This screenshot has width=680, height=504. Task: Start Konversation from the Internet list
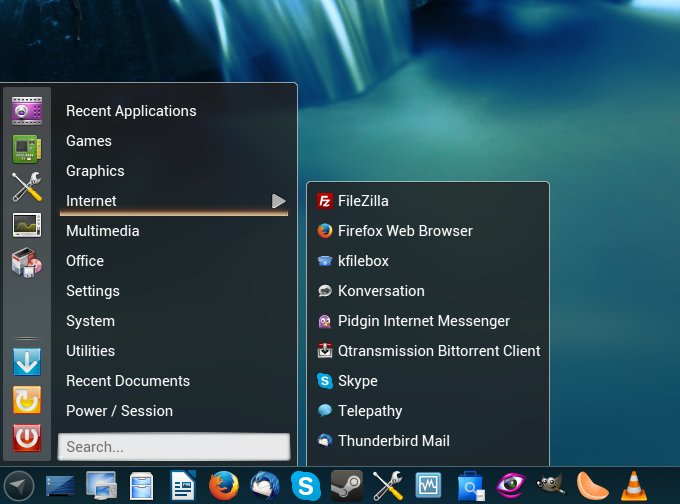(x=428, y=291)
